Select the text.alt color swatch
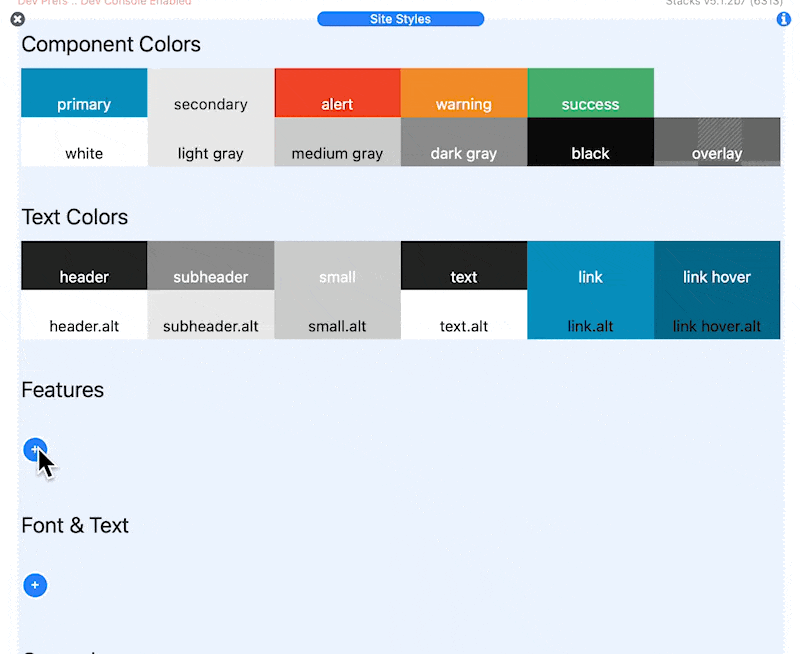The height and width of the screenshot is (654, 800). [464, 315]
